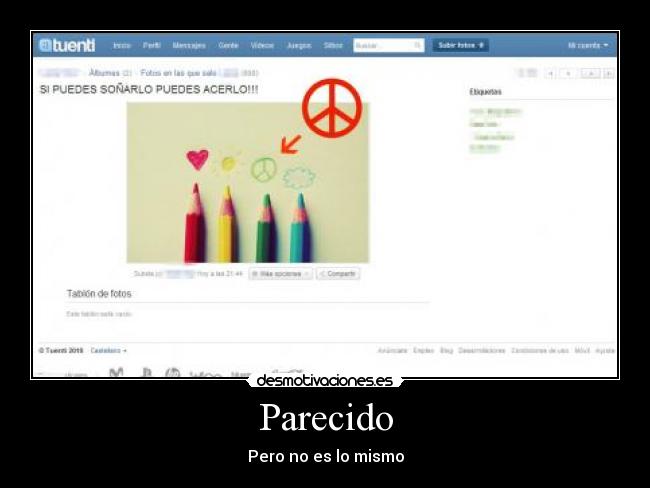
Task: Expand the Más opciones dropdown
Action: (281, 274)
